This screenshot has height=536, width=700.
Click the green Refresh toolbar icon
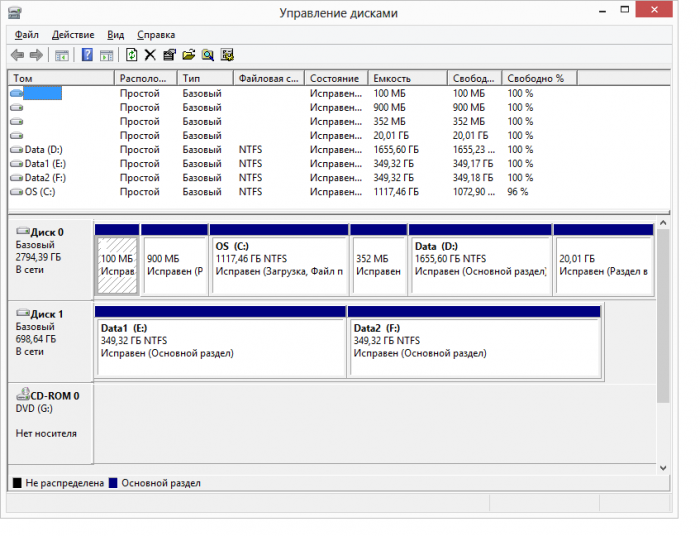coord(131,55)
